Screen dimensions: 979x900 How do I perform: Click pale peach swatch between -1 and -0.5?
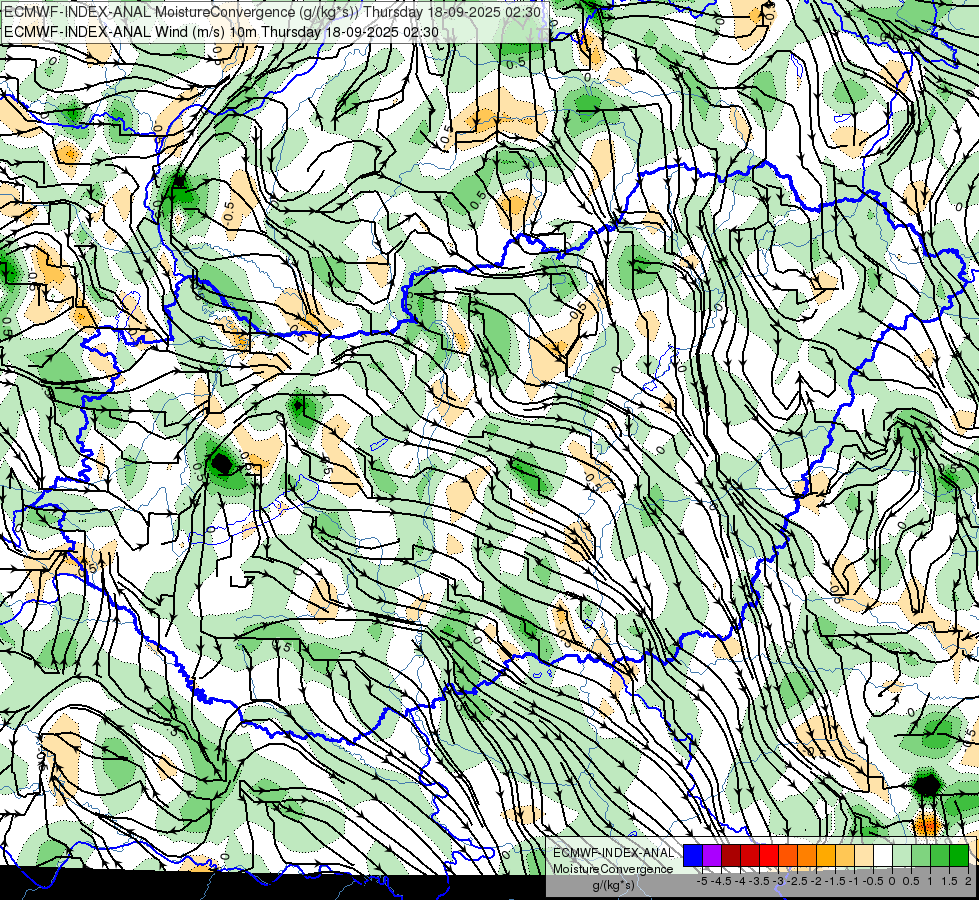(864, 856)
